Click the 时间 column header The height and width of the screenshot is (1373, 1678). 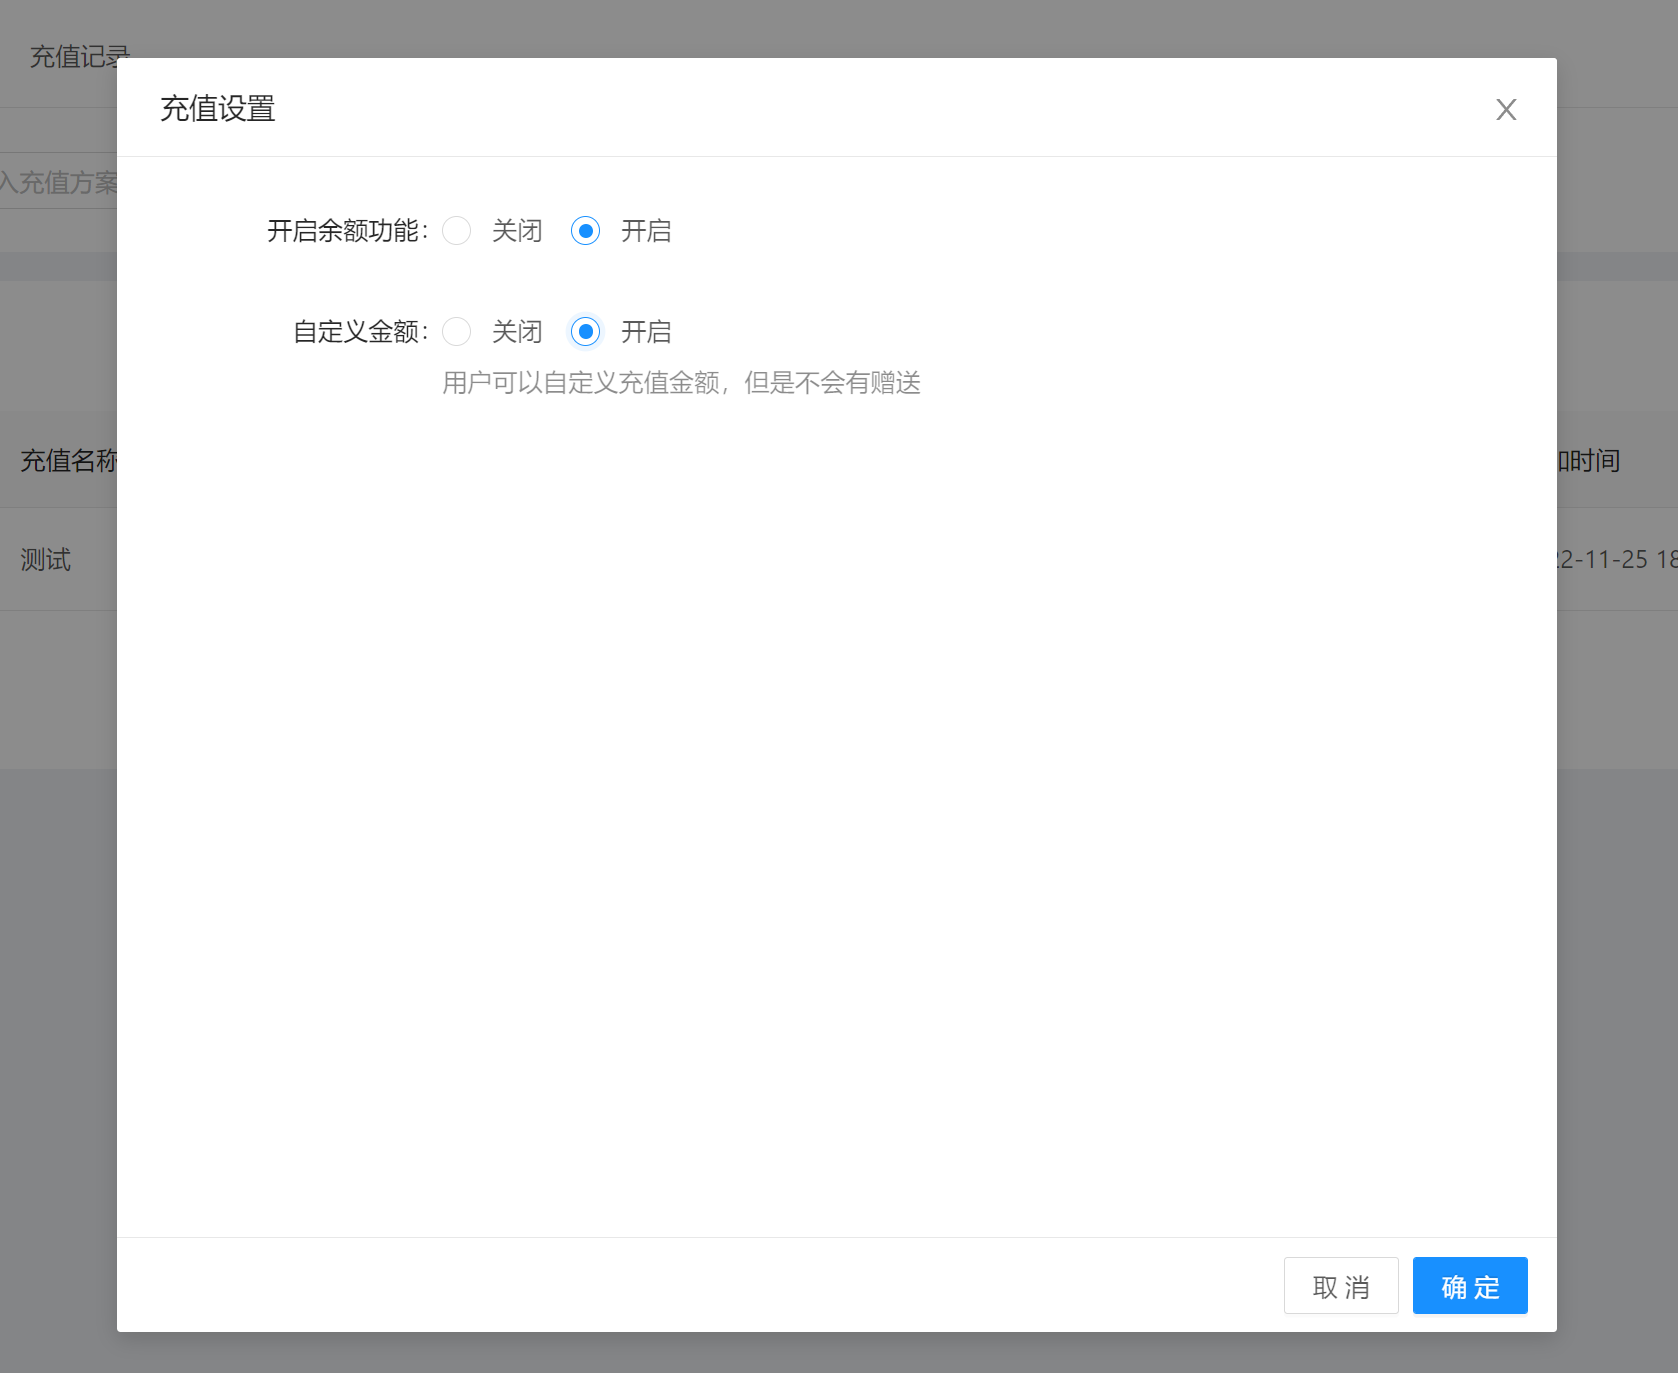point(1590,461)
